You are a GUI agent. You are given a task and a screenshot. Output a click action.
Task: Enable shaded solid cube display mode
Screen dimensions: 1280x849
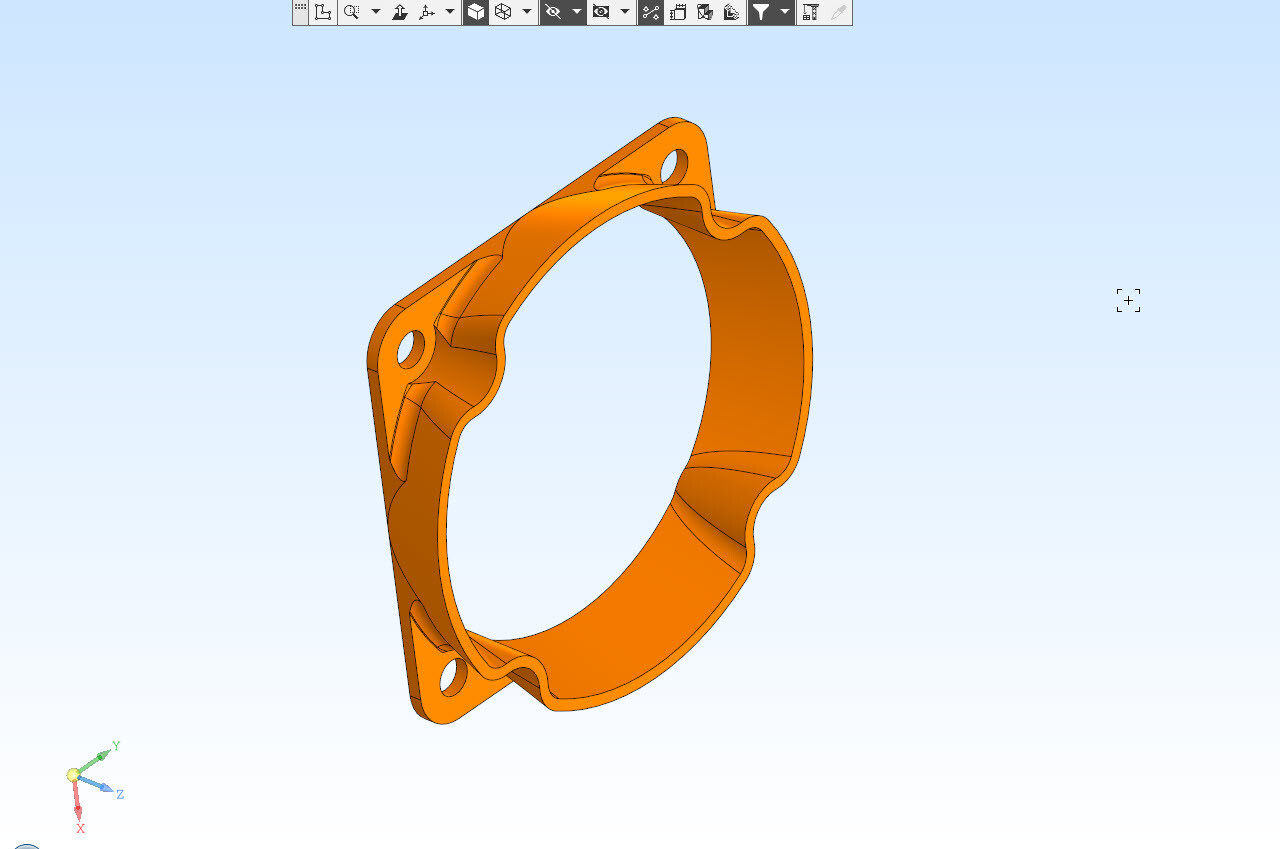[x=476, y=12]
